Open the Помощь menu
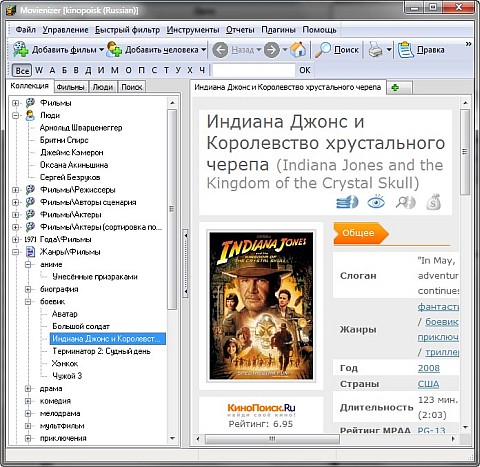Viewport: 480px width, 467px height. point(319,30)
